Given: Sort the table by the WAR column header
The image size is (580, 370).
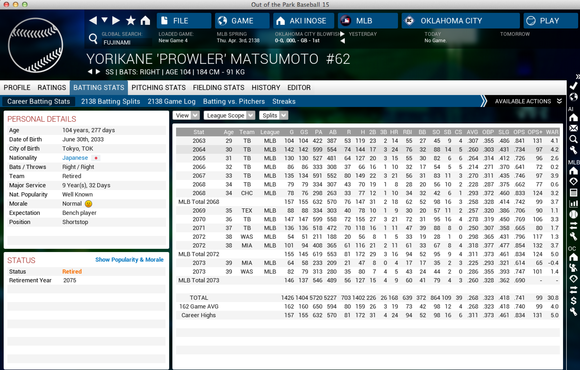Looking at the screenshot, I should pyautogui.click(x=552, y=132).
